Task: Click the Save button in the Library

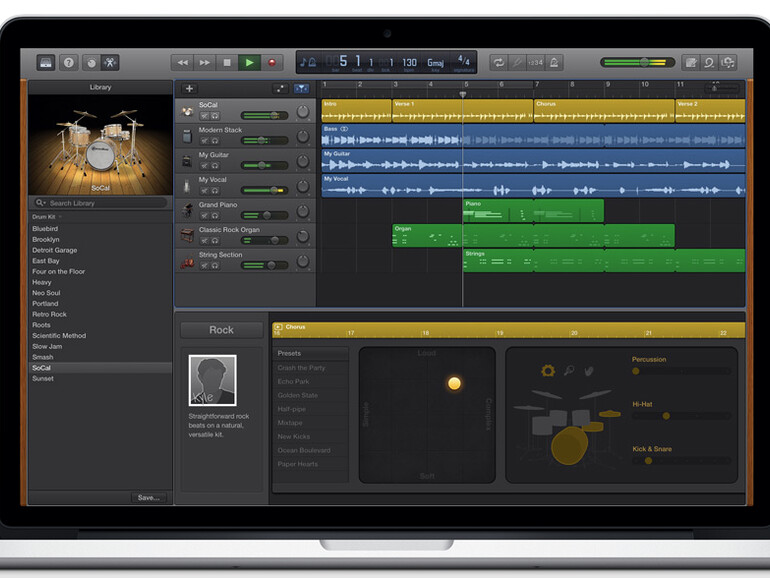Action: tap(148, 497)
